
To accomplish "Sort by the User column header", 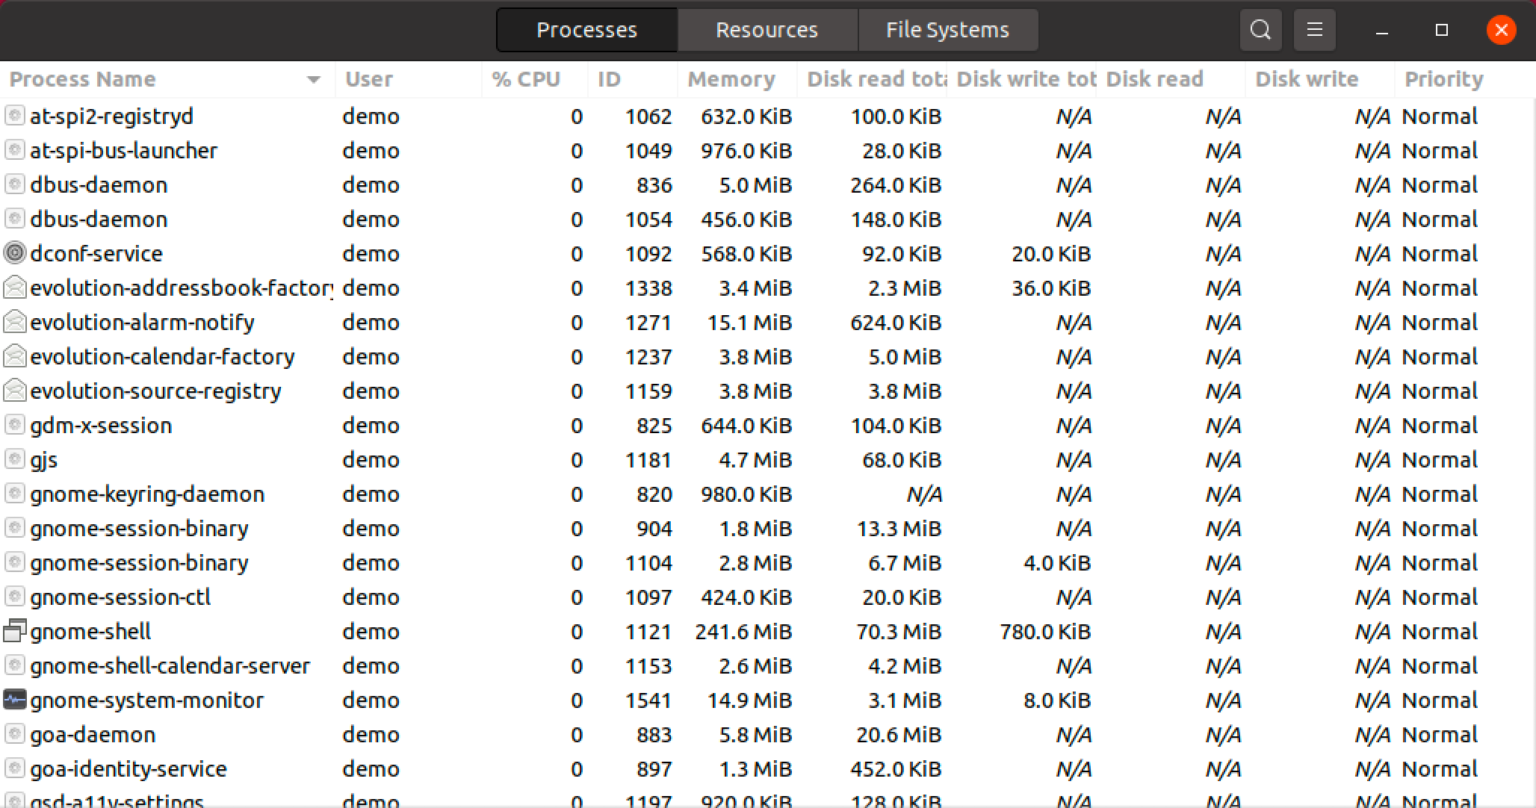I will (408, 79).
